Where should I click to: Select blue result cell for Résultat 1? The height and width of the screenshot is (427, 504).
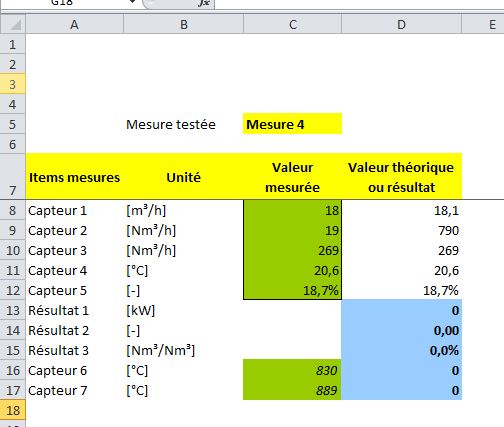pos(402,310)
